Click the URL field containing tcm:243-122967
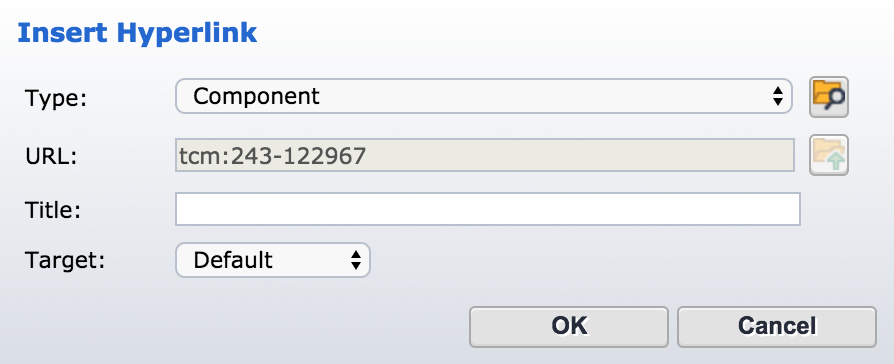This screenshot has width=894, height=364. point(485,155)
